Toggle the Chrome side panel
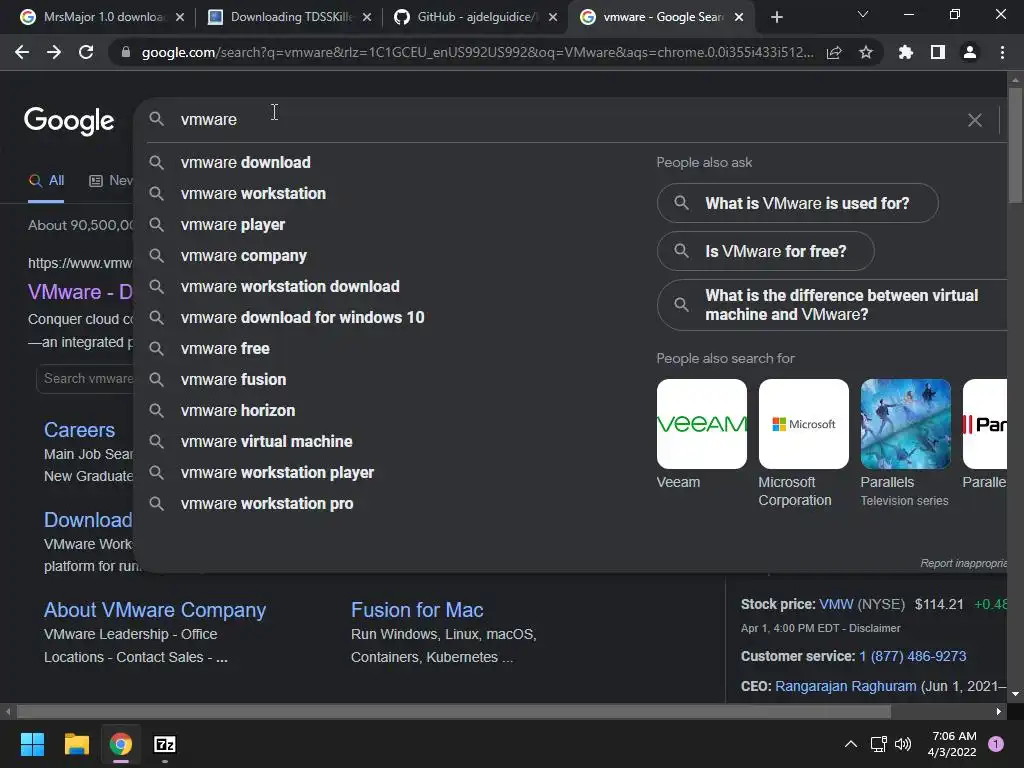1024x768 pixels. click(x=938, y=52)
